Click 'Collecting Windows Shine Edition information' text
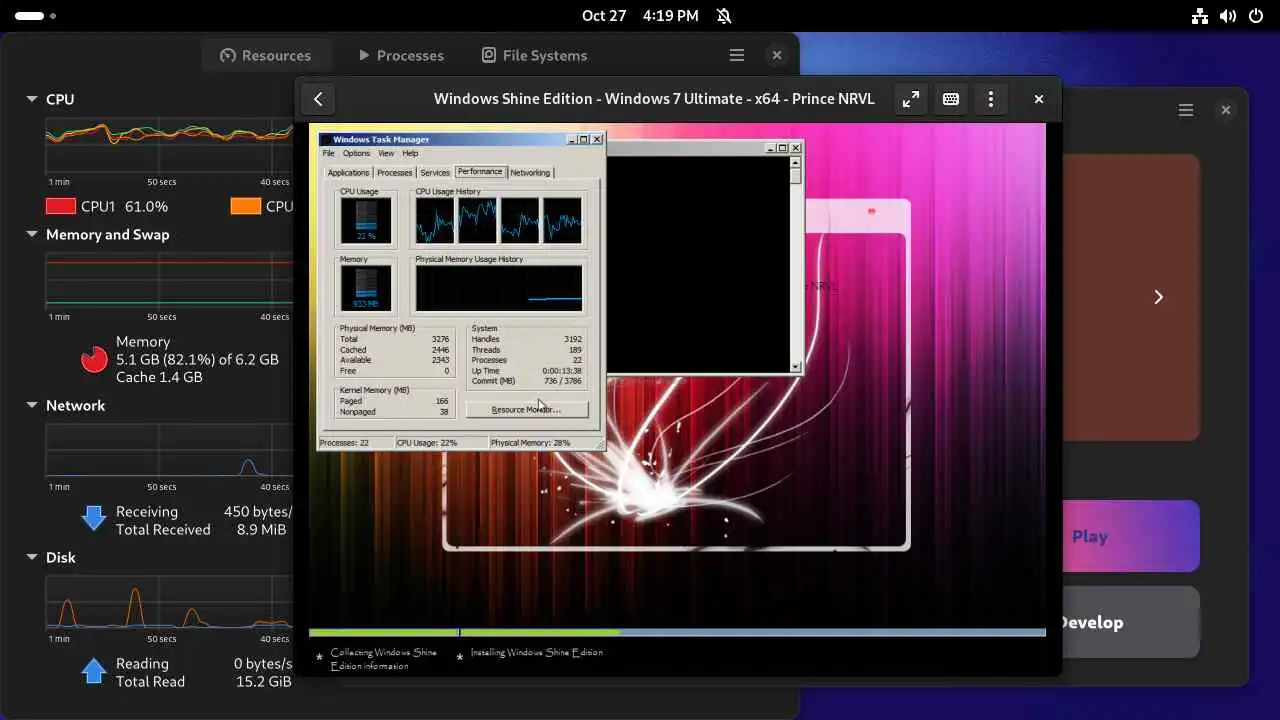Screen dimensions: 1280x720 384,659
